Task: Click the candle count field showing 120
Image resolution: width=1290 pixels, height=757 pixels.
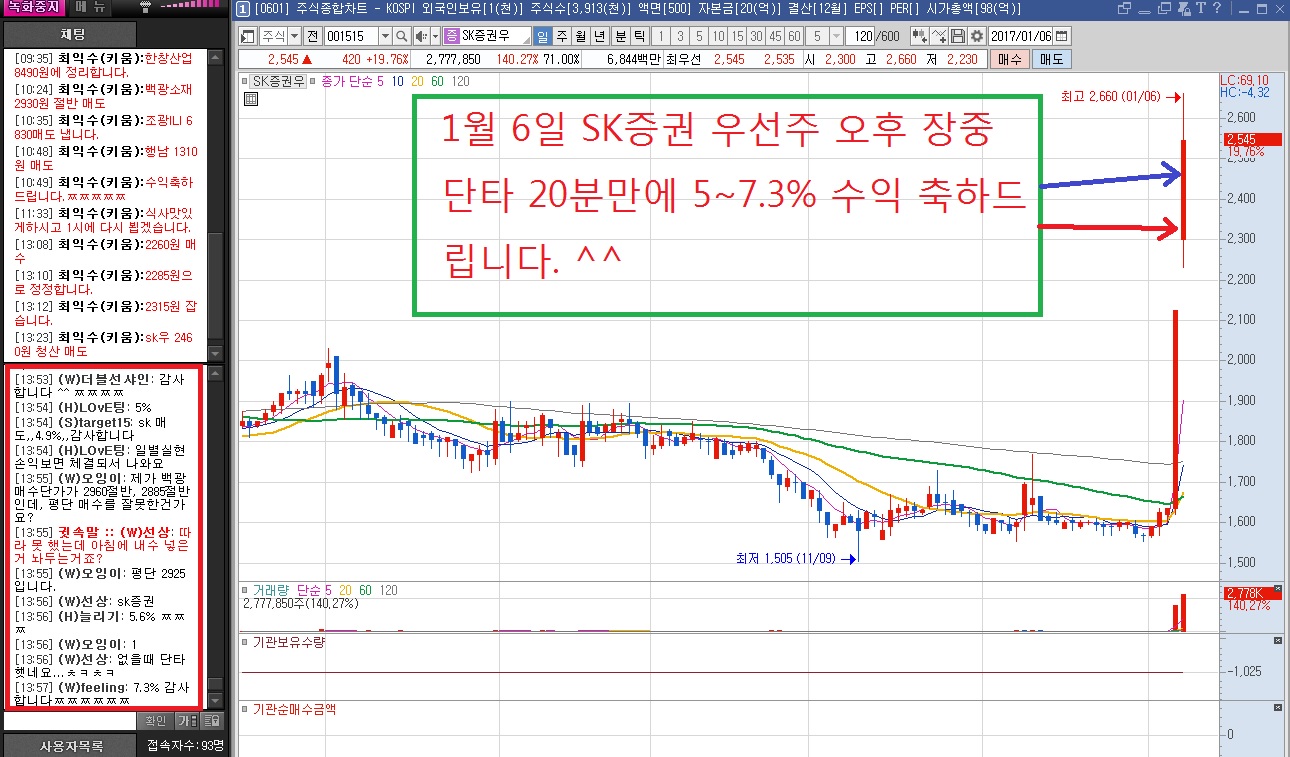Action: (860, 36)
